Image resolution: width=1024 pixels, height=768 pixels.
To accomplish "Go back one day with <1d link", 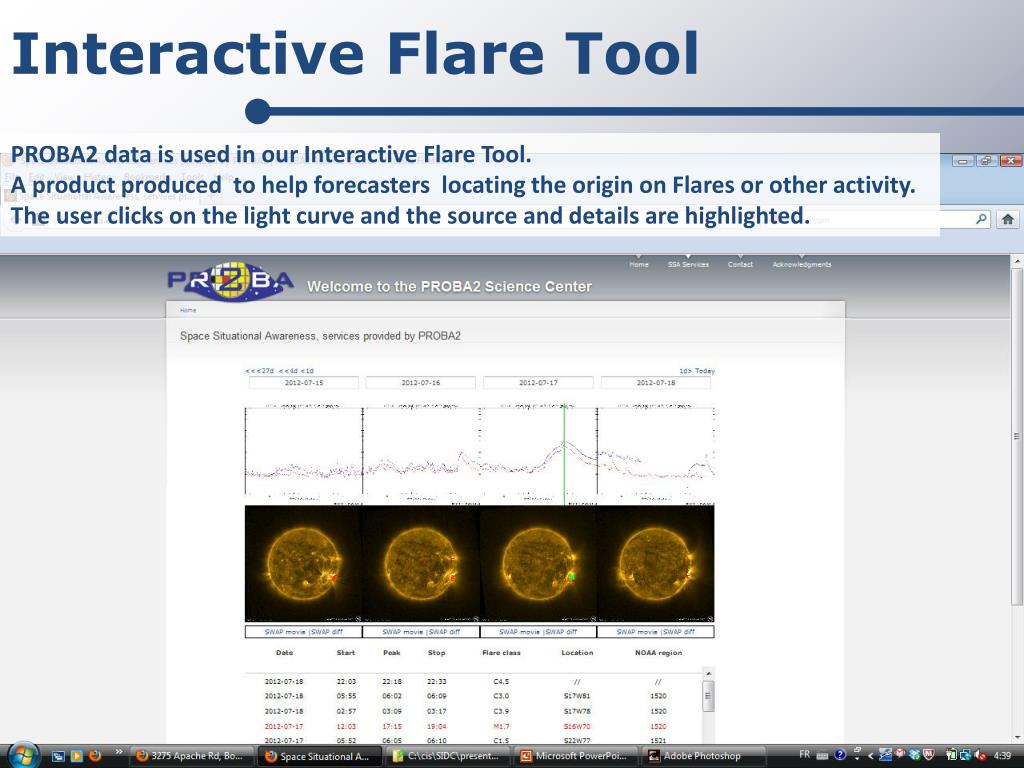I will point(307,371).
